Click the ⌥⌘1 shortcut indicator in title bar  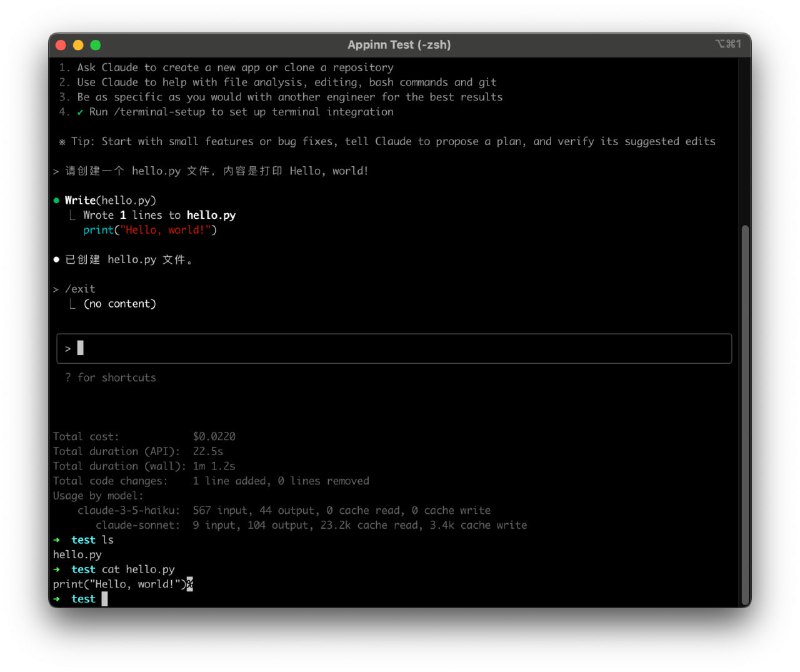(727, 45)
